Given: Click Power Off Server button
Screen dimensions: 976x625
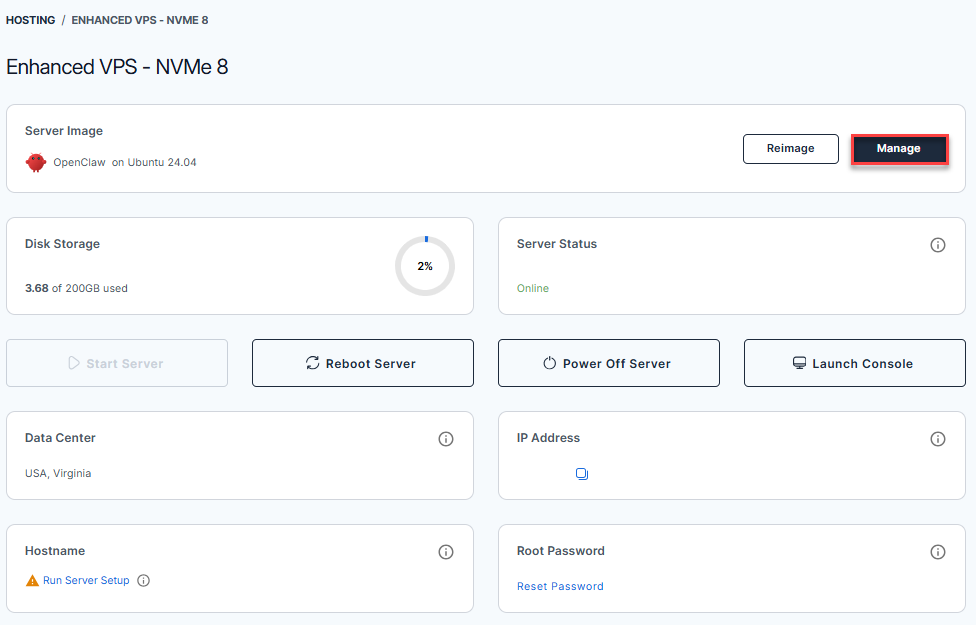Looking at the screenshot, I should pyautogui.click(x=609, y=363).
